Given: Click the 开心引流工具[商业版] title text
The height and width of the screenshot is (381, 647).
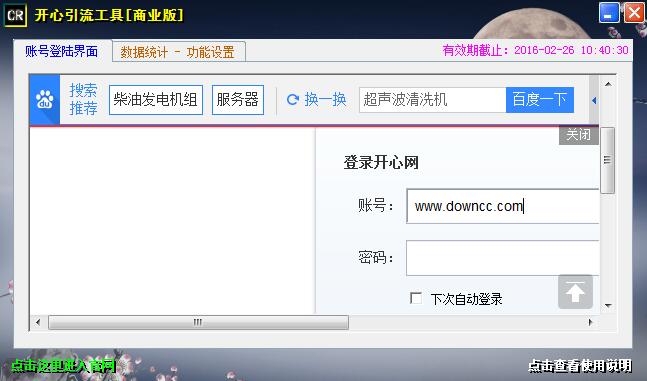Looking at the screenshot, I should point(109,15).
